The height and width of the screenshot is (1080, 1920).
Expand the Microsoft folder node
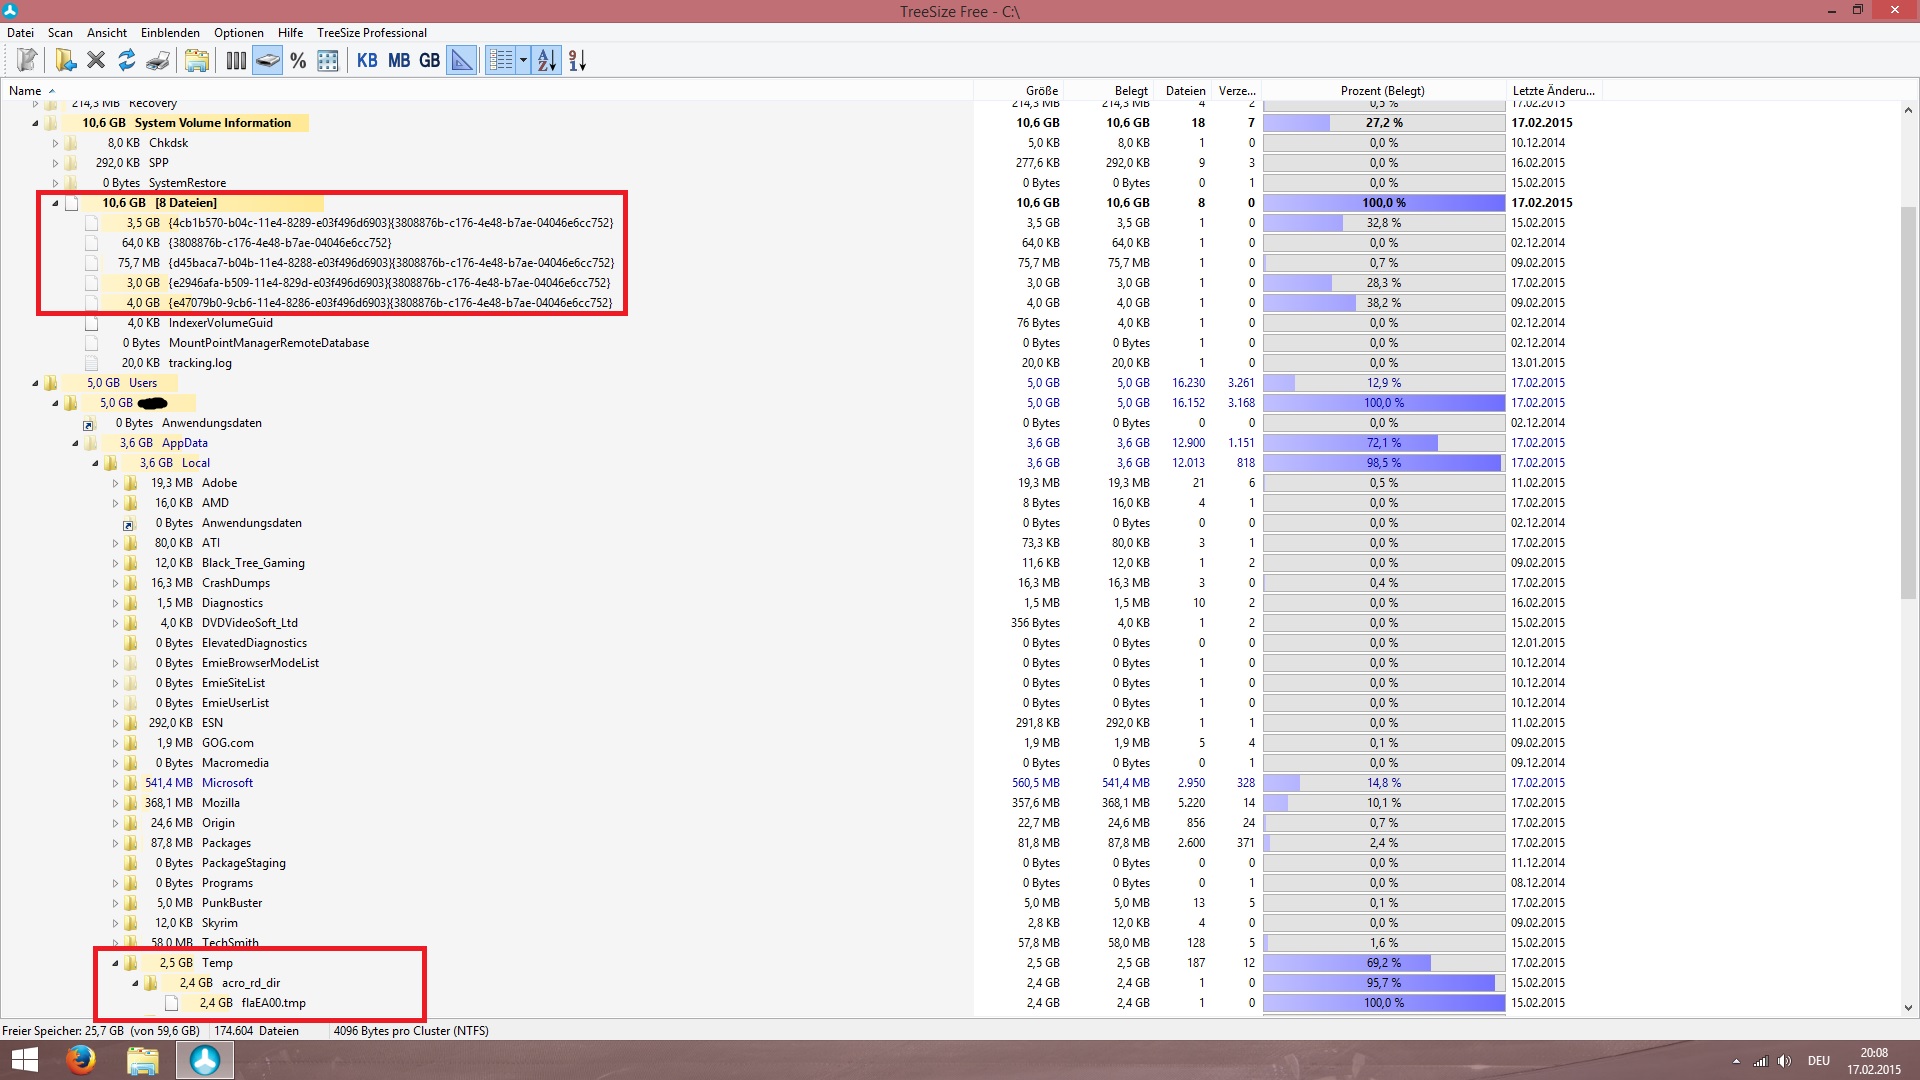coord(115,783)
